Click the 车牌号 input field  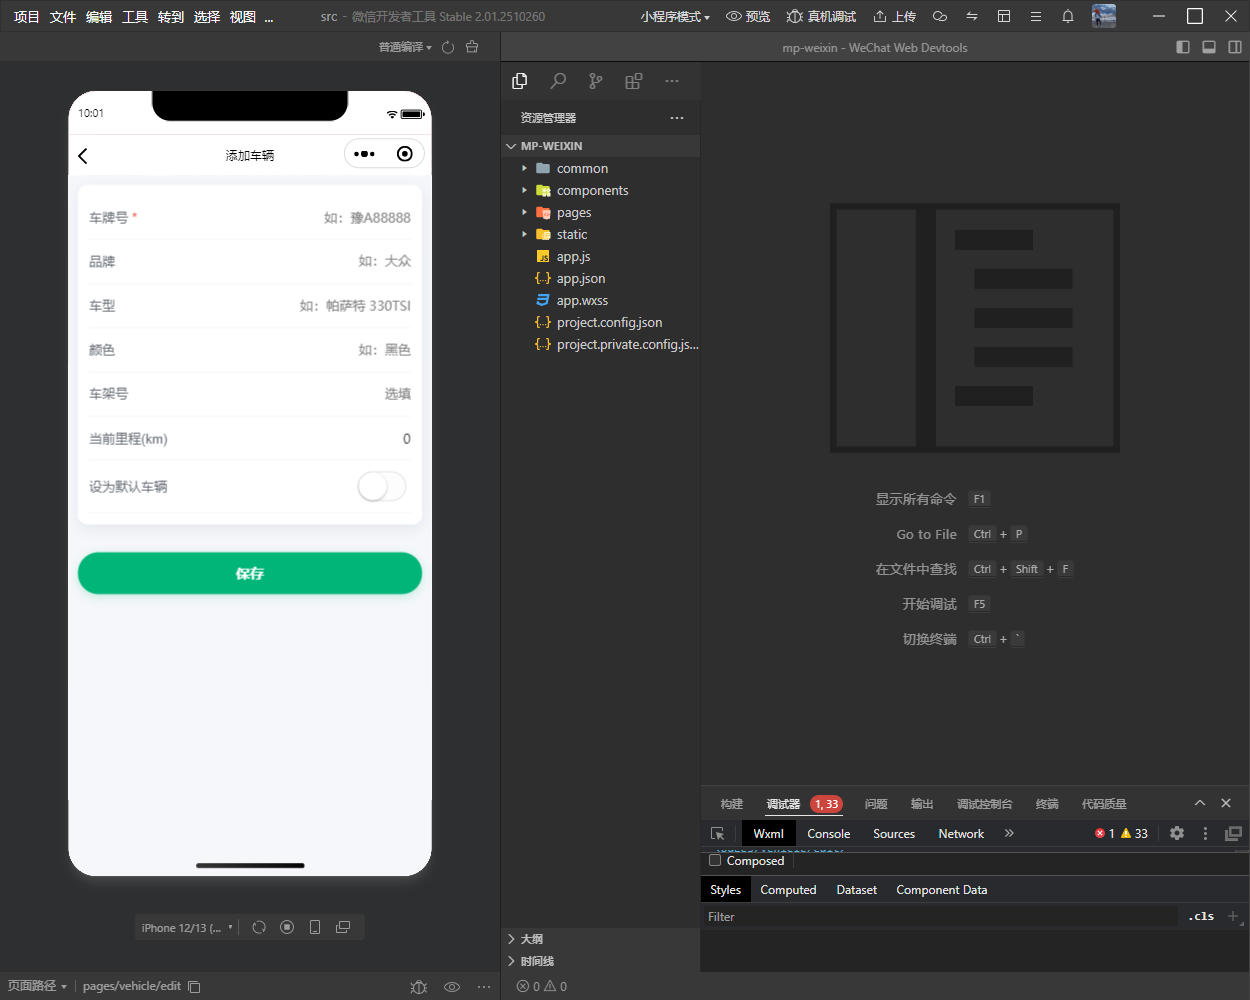(x=250, y=217)
